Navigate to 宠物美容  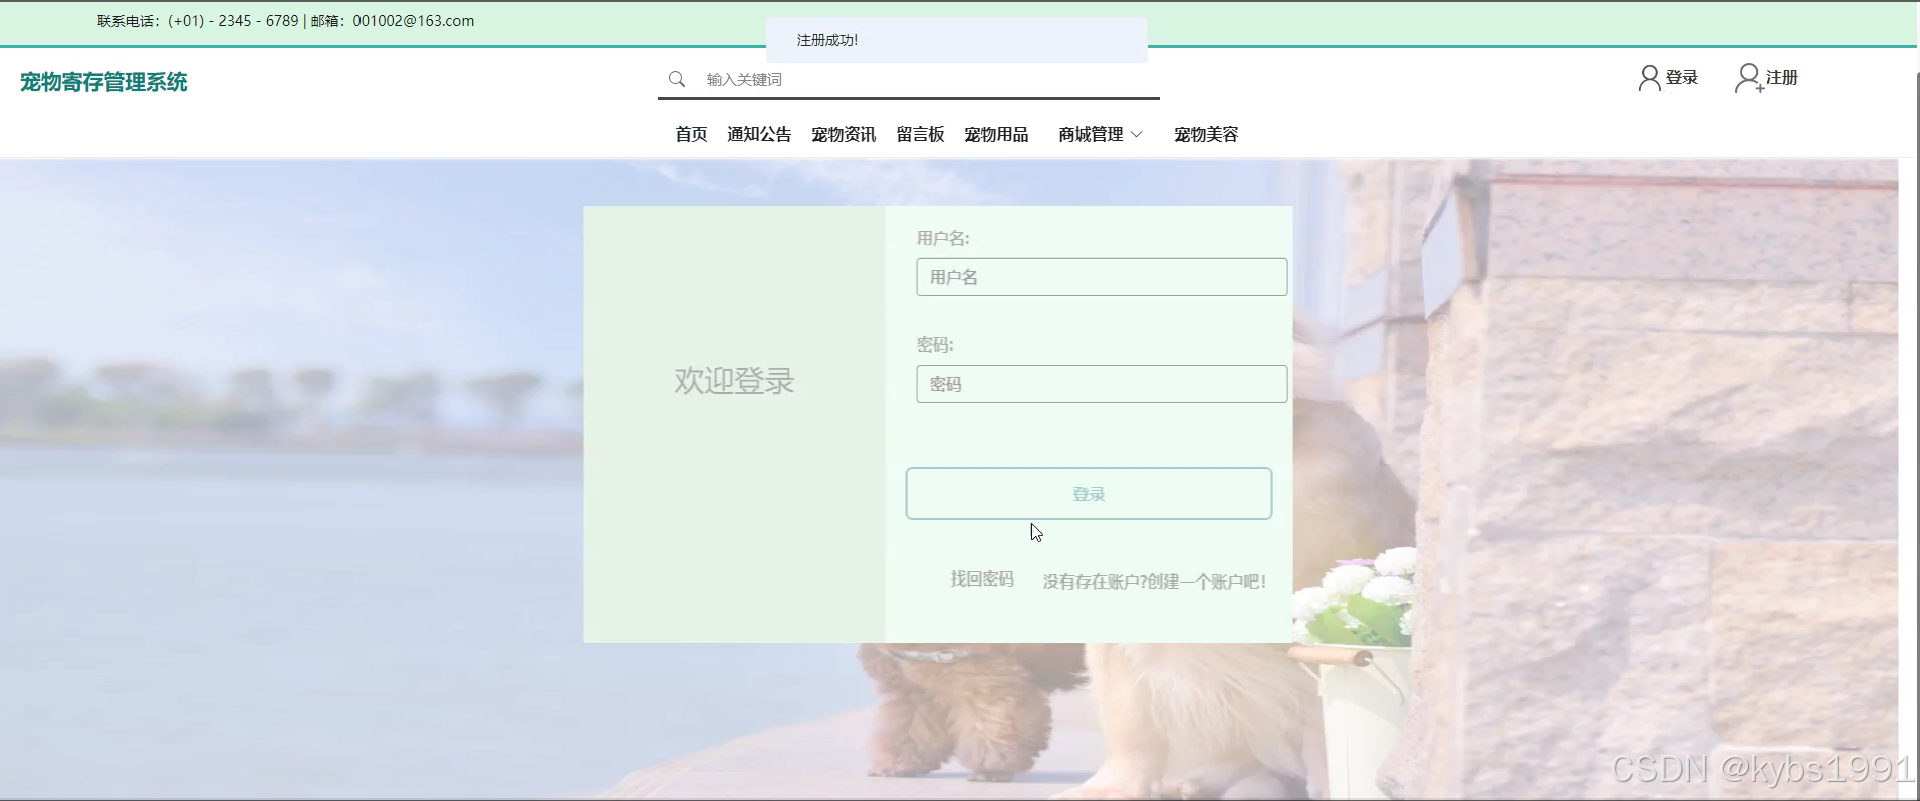click(x=1206, y=134)
